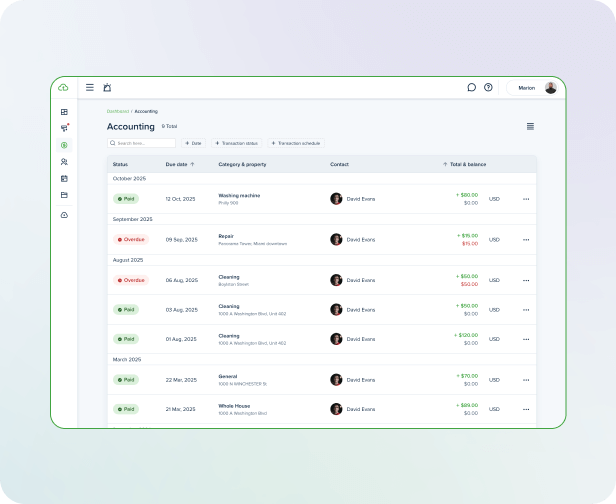This screenshot has height=504, width=616.
Task: Open the accounting dollar icon in sidebar
Action: coord(64,145)
